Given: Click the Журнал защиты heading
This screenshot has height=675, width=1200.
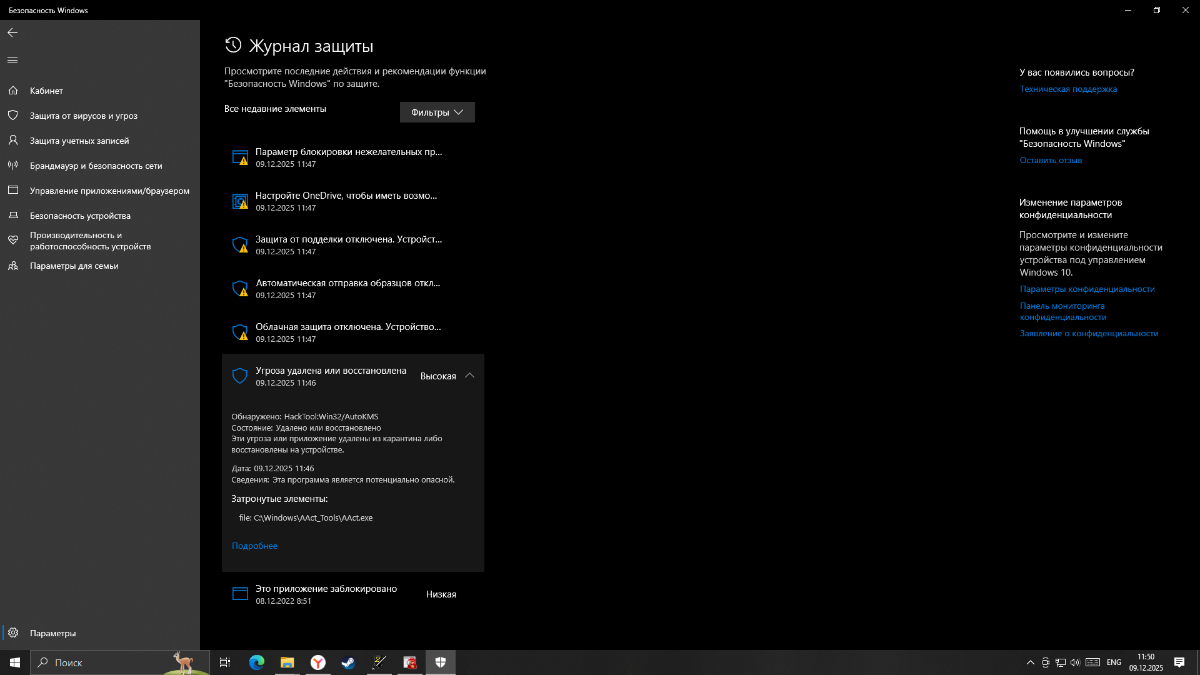Looking at the screenshot, I should (310, 46).
